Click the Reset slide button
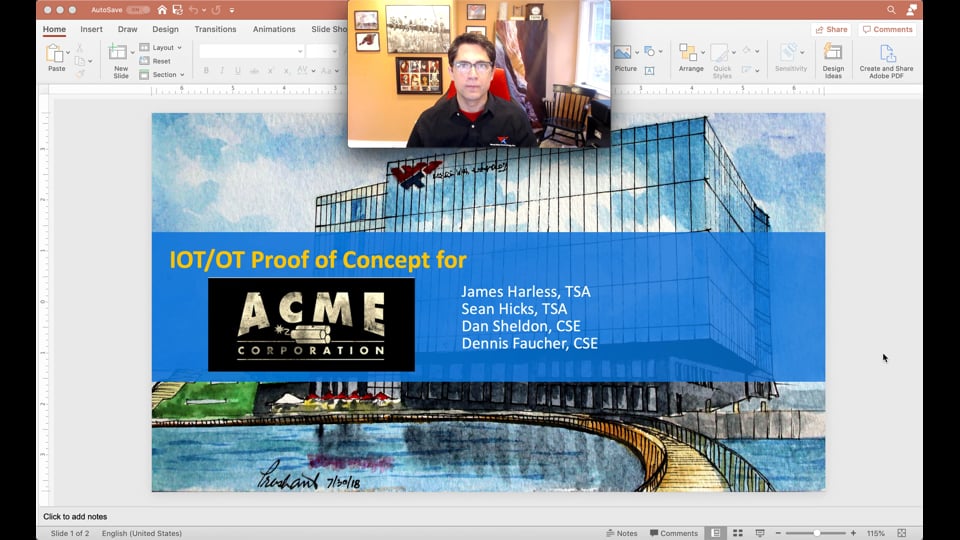960x540 pixels. [156, 61]
